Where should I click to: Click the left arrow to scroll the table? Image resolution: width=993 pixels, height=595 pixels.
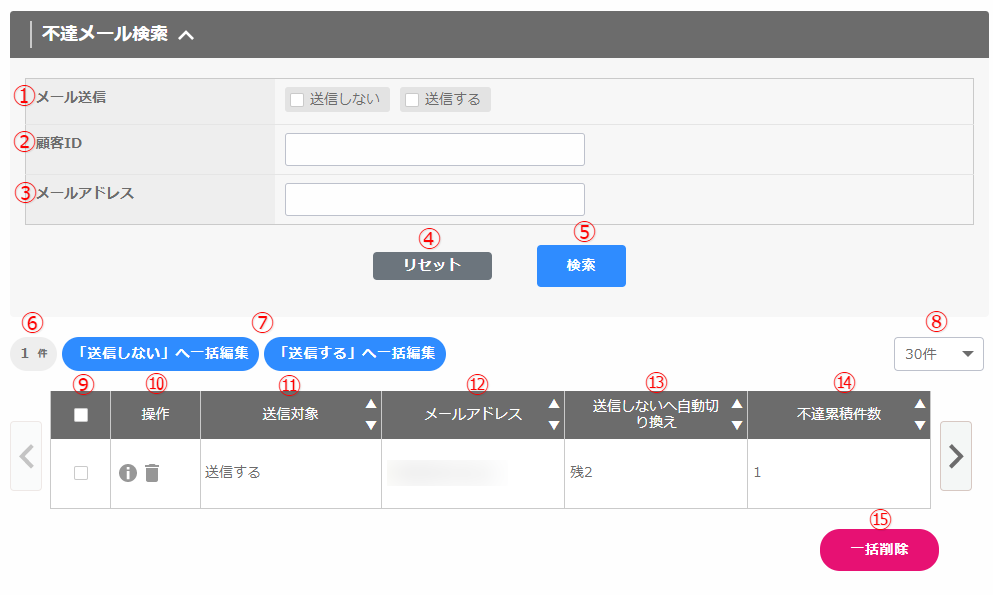click(26, 456)
